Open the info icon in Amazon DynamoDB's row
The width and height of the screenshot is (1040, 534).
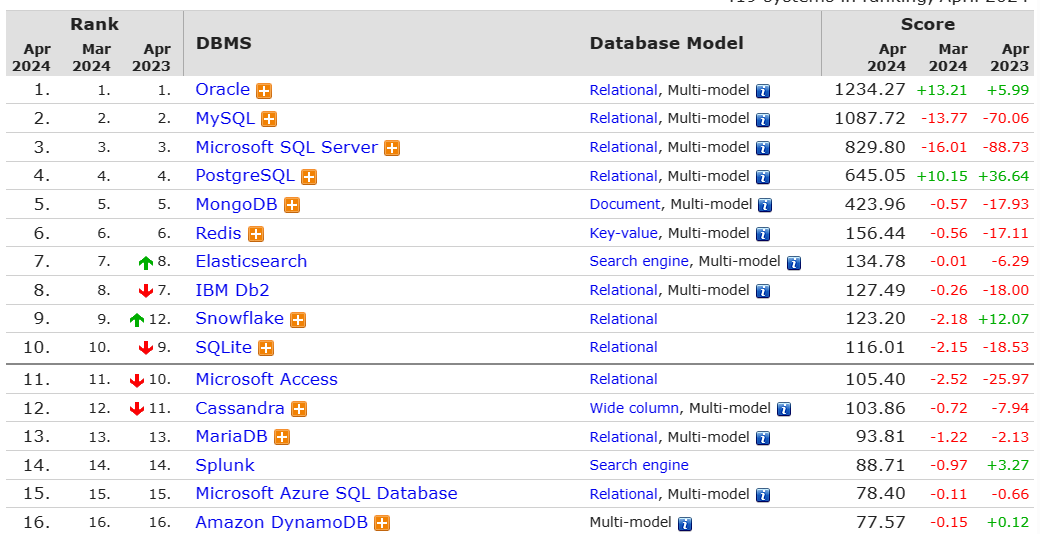[685, 524]
